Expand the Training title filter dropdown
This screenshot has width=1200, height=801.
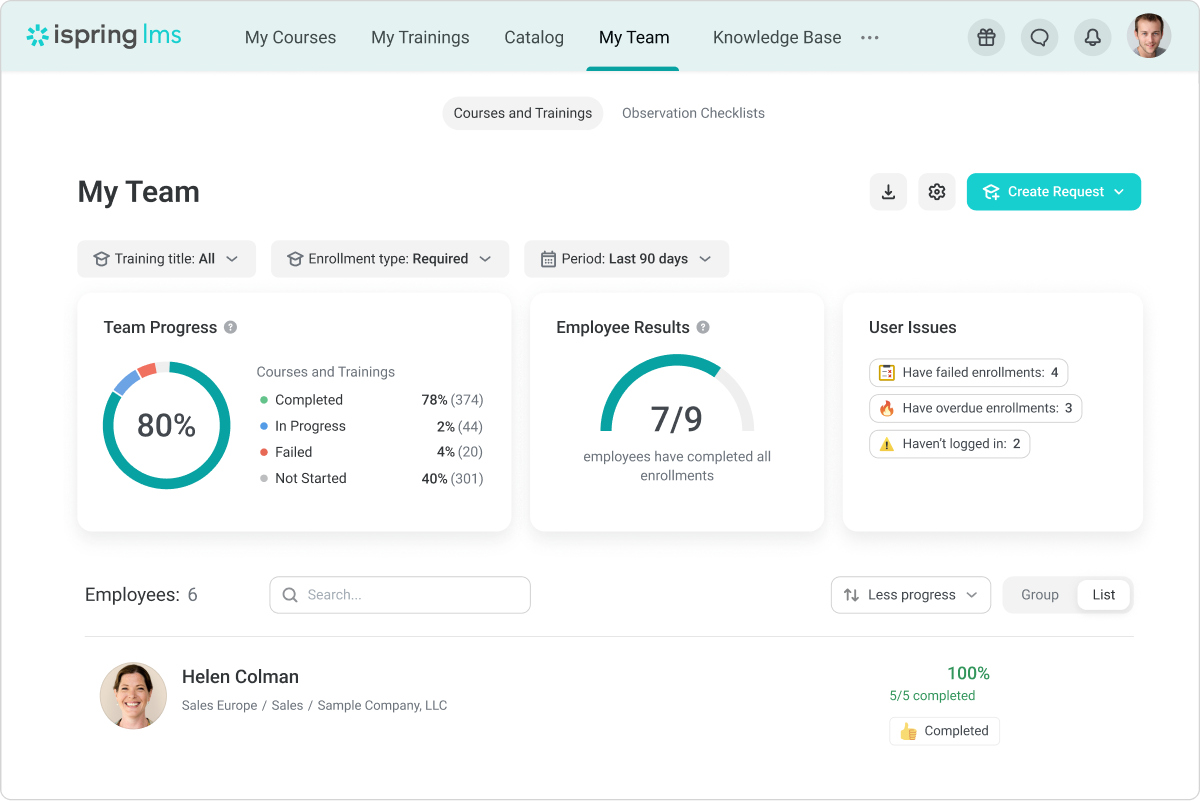(x=166, y=259)
